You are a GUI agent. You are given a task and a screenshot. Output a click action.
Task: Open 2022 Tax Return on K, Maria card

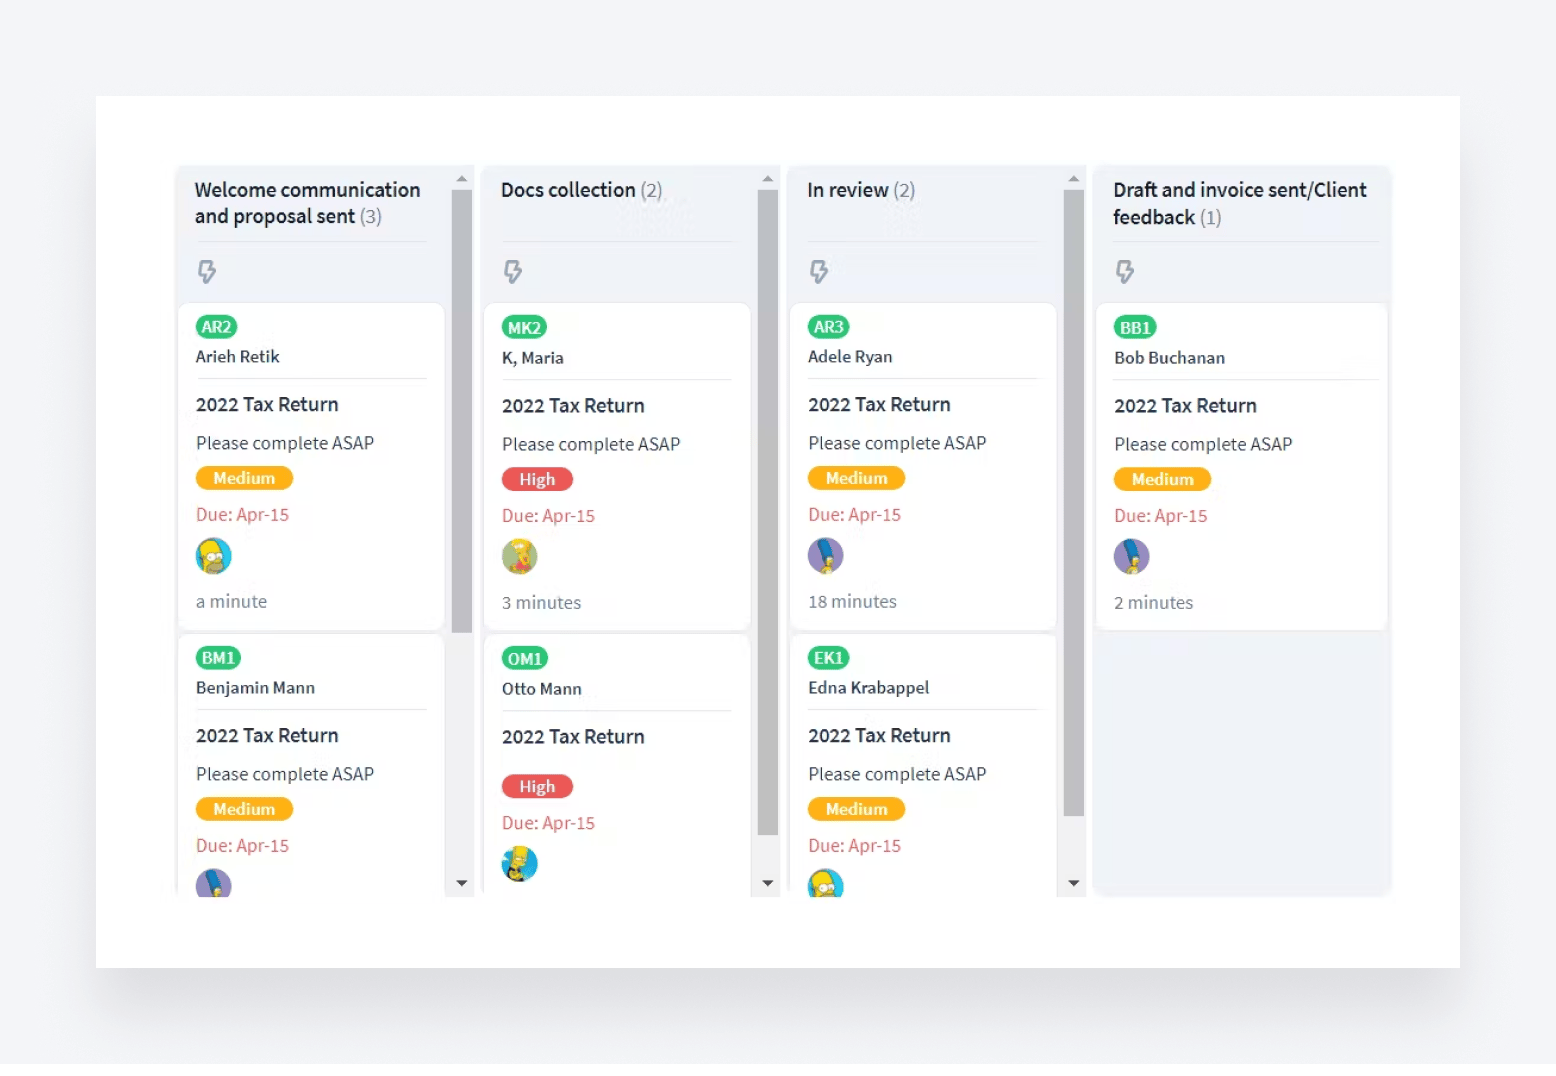(573, 406)
